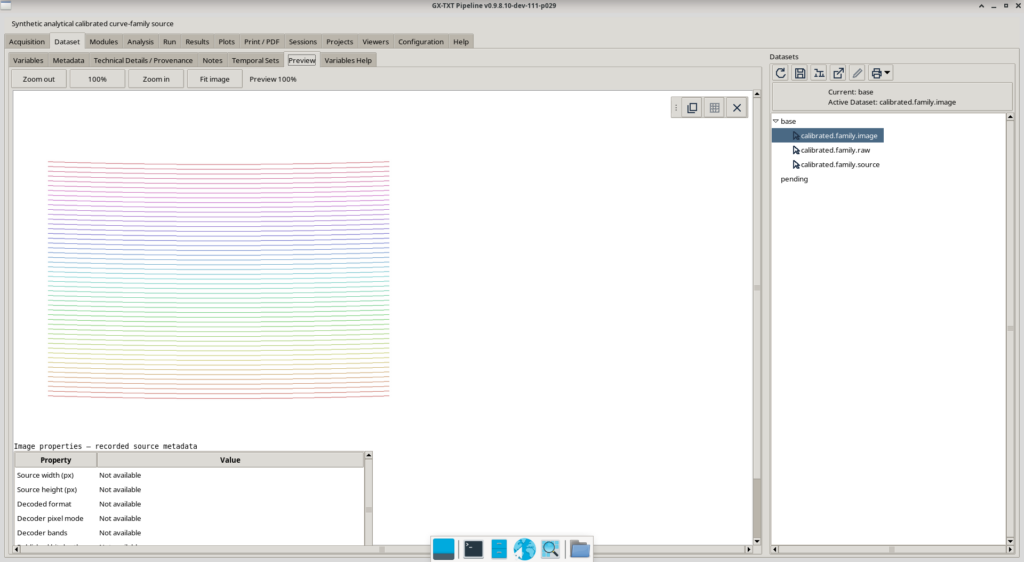Click the preview vertical scrollbar up arrow
The height and width of the screenshot is (562, 1024).
[x=757, y=94]
